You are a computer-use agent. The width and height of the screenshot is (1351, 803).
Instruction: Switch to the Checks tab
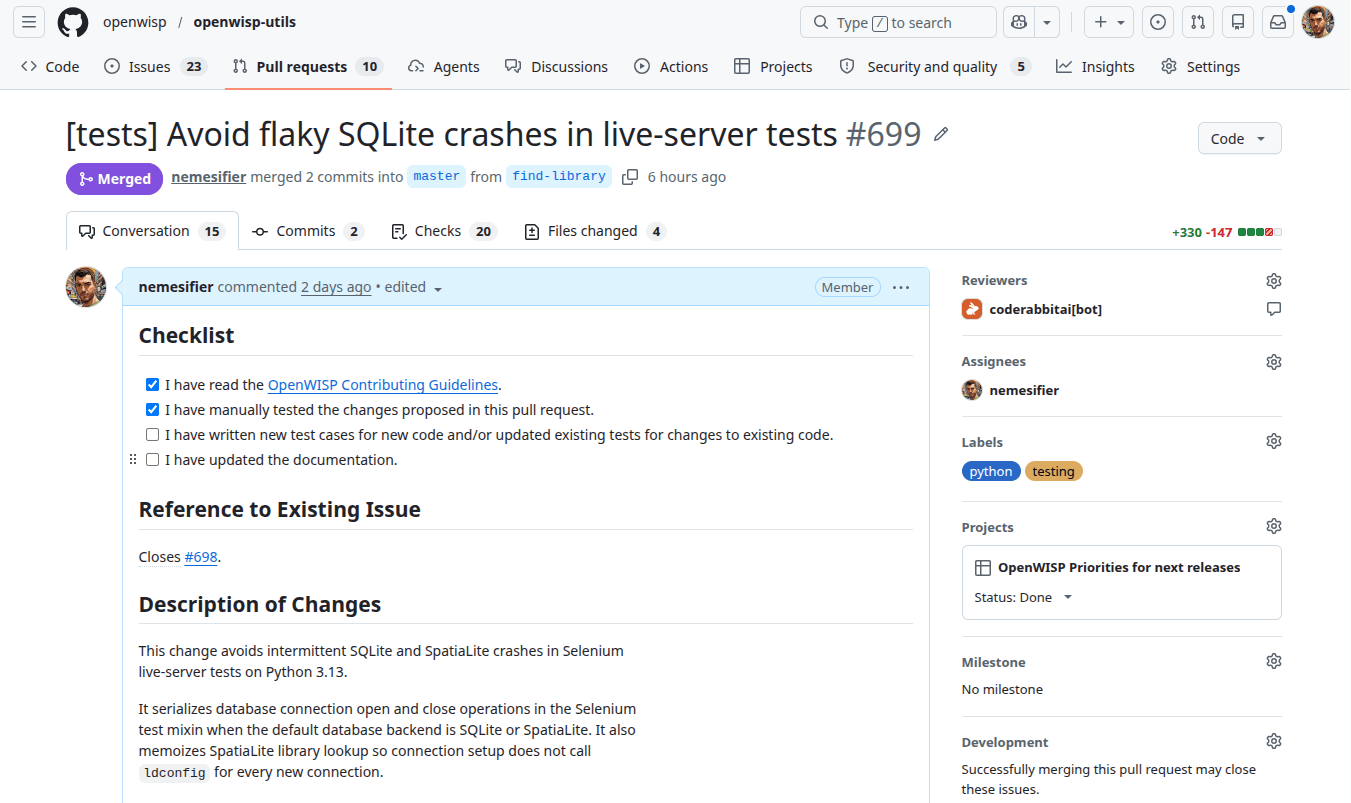(443, 231)
